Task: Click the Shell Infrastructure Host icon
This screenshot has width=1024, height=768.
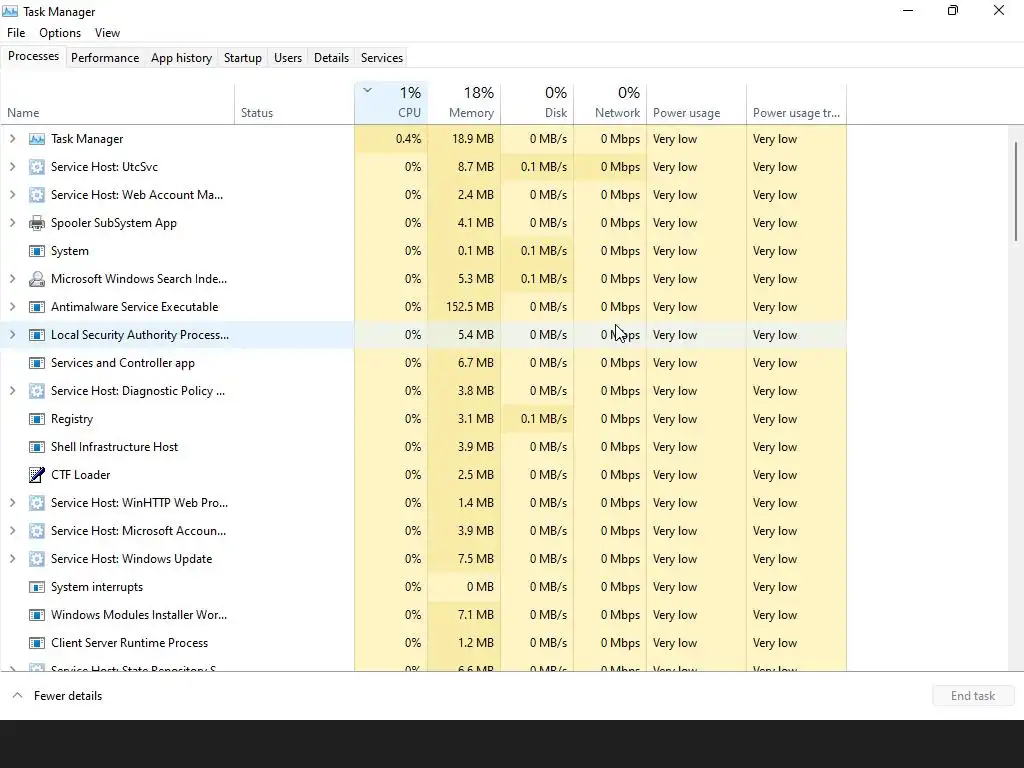Action: coord(37,447)
